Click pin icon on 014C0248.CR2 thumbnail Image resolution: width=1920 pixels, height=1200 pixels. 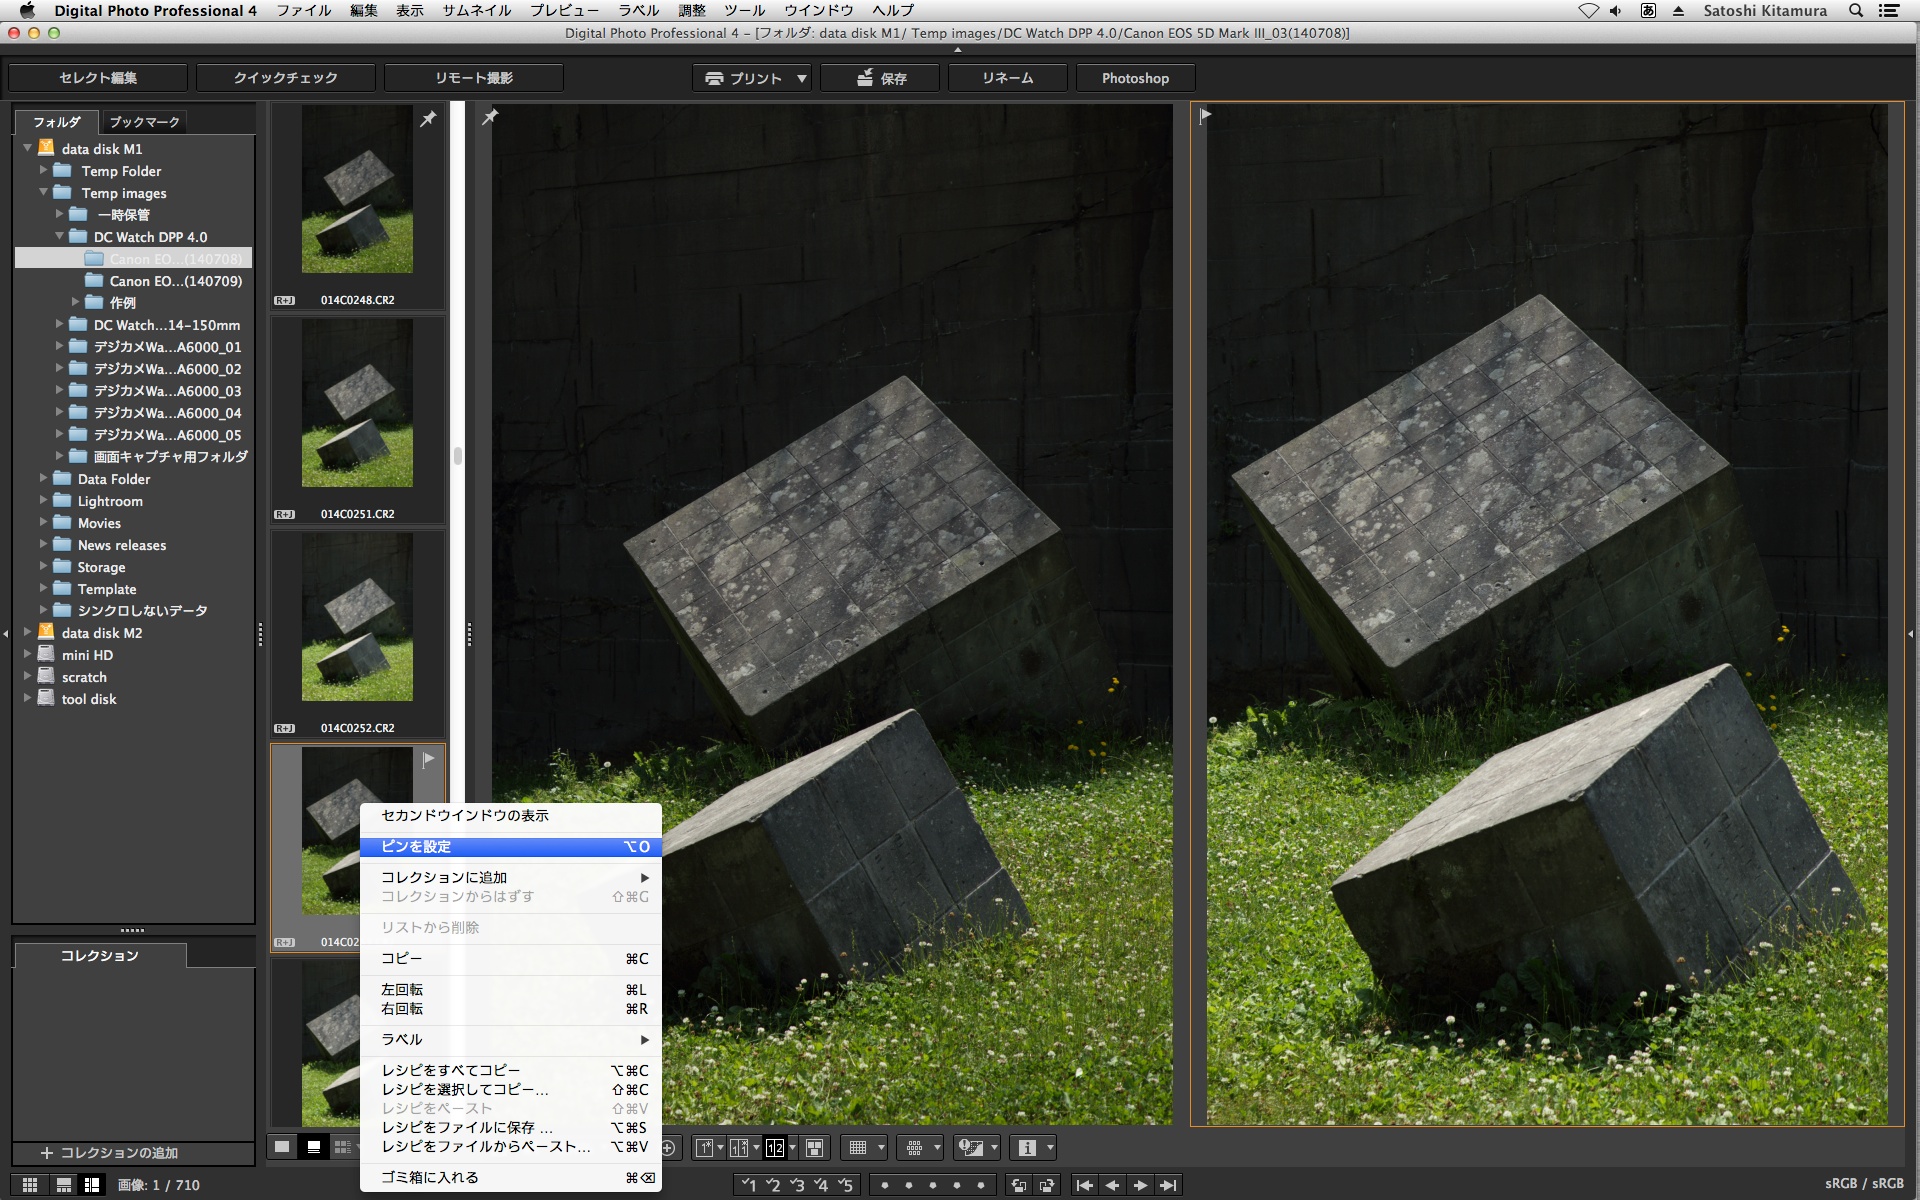[x=428, y=119]
